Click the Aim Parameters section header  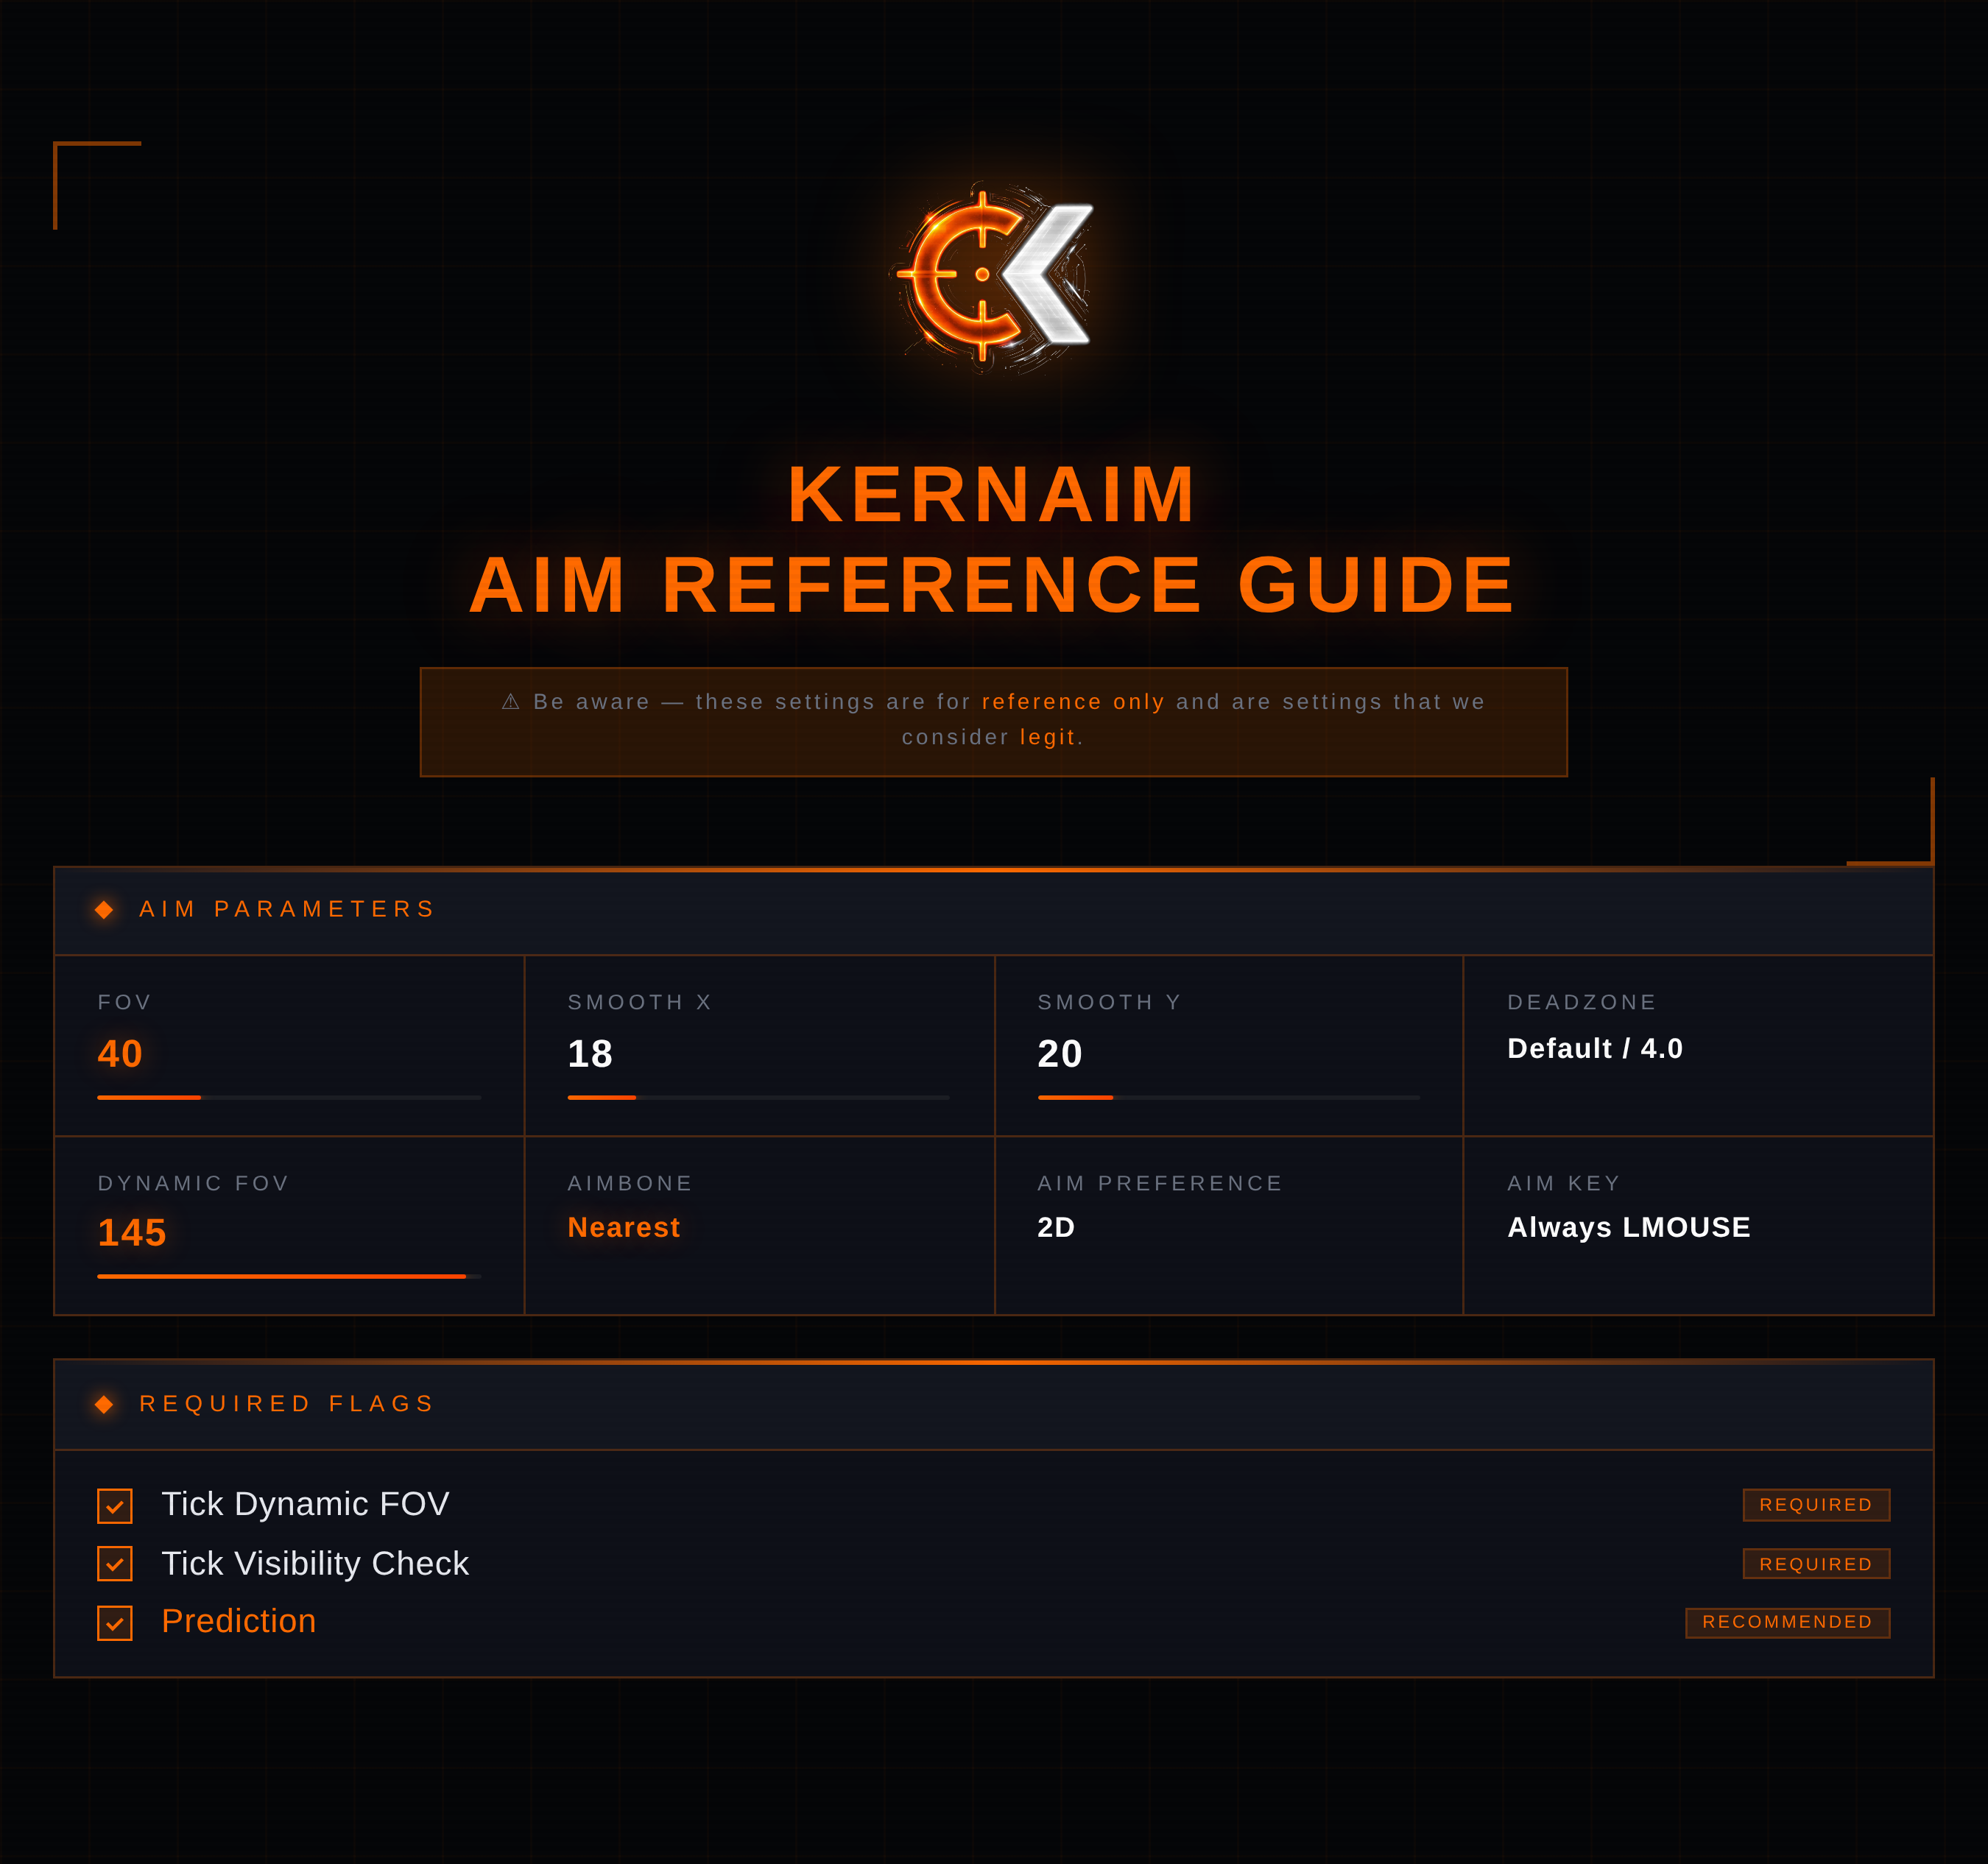point(287,909)
